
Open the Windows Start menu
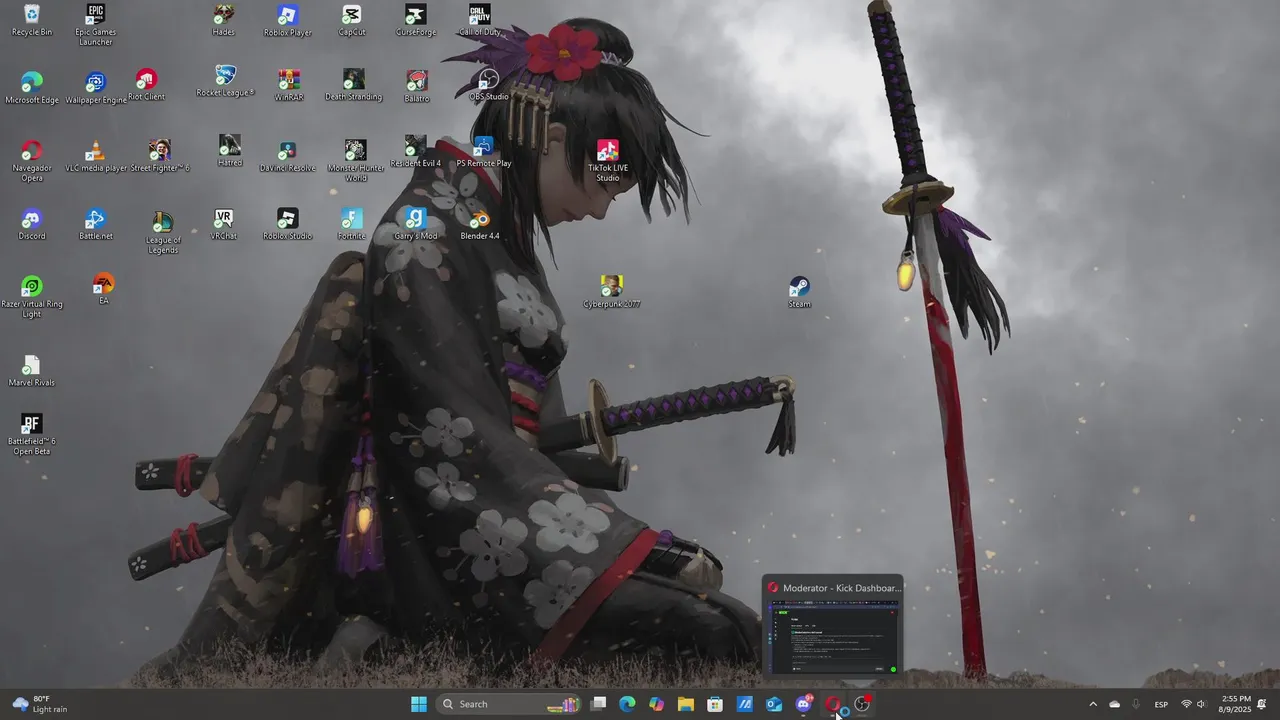[419, 704]
